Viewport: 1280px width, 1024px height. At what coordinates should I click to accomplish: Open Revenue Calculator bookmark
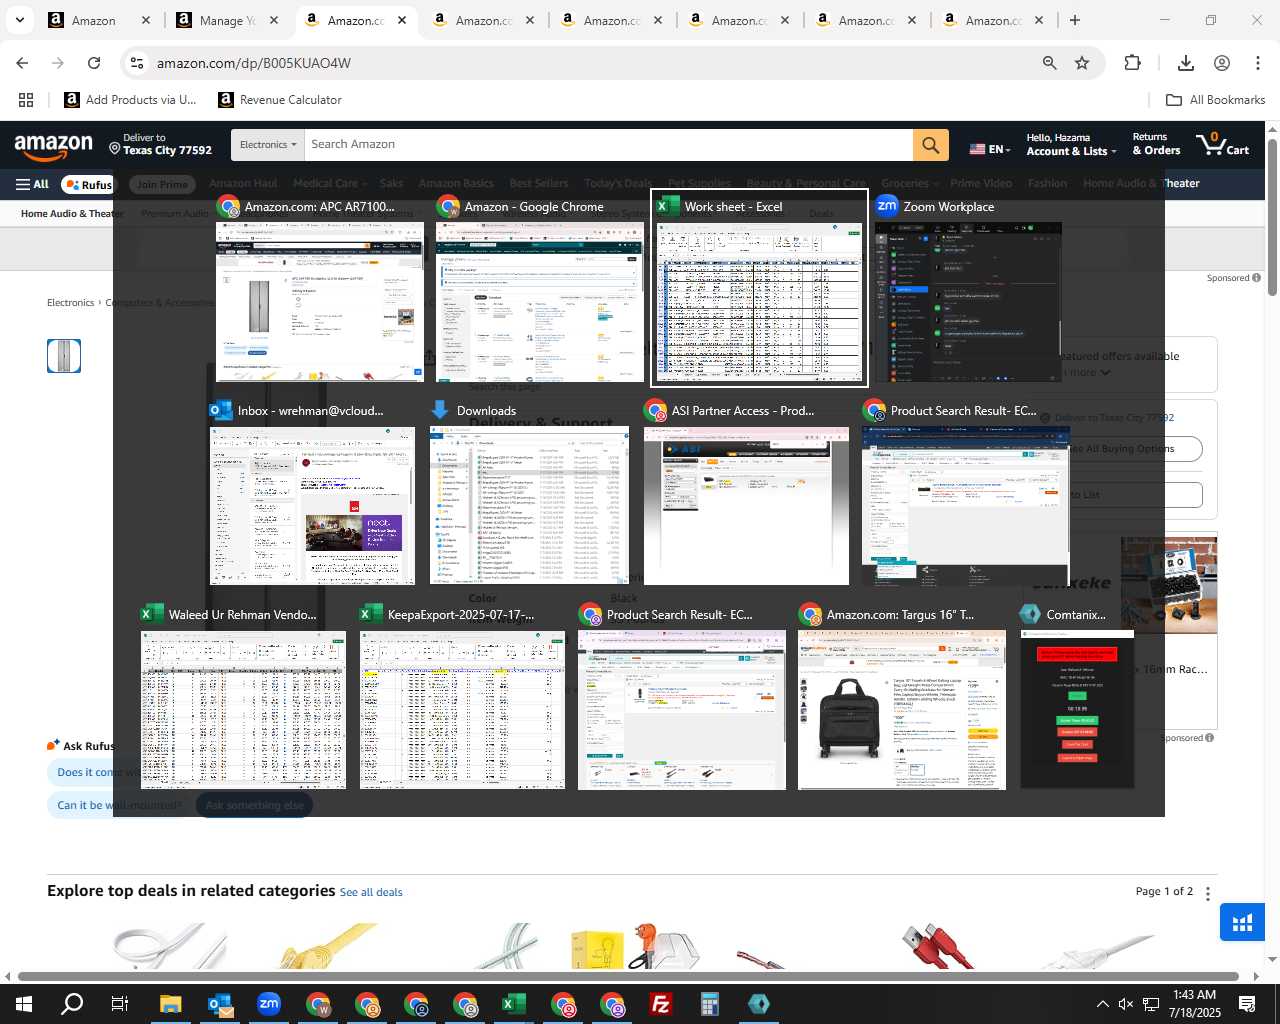[x=280, y=100]
